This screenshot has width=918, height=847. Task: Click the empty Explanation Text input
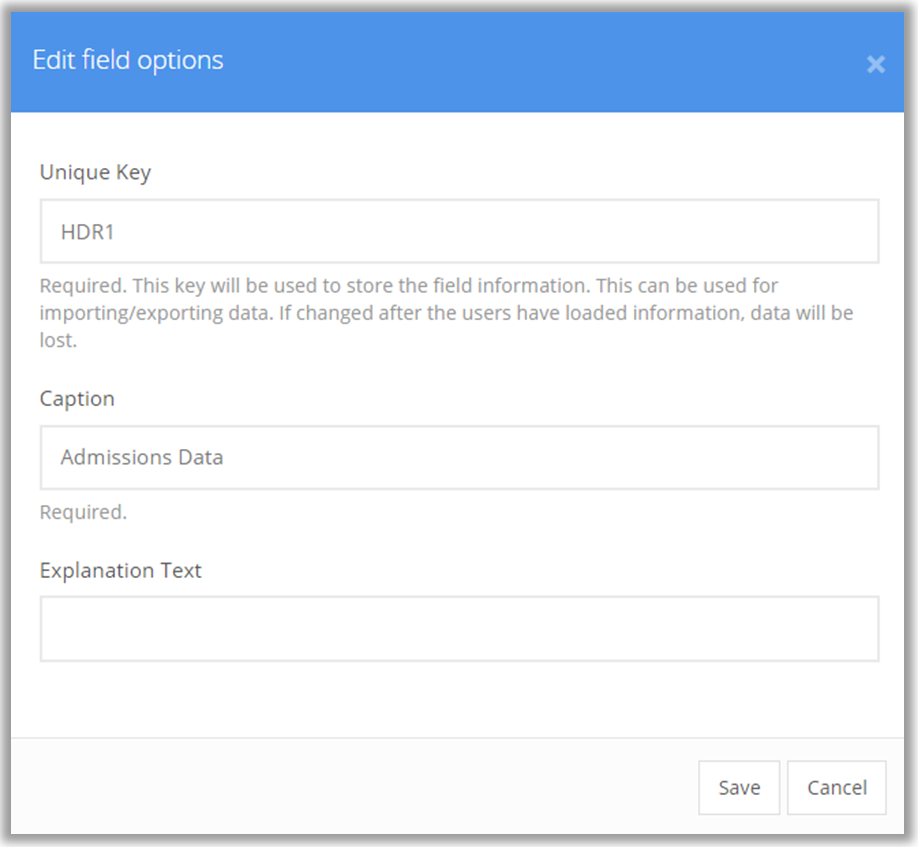click(x=459, y=629)
